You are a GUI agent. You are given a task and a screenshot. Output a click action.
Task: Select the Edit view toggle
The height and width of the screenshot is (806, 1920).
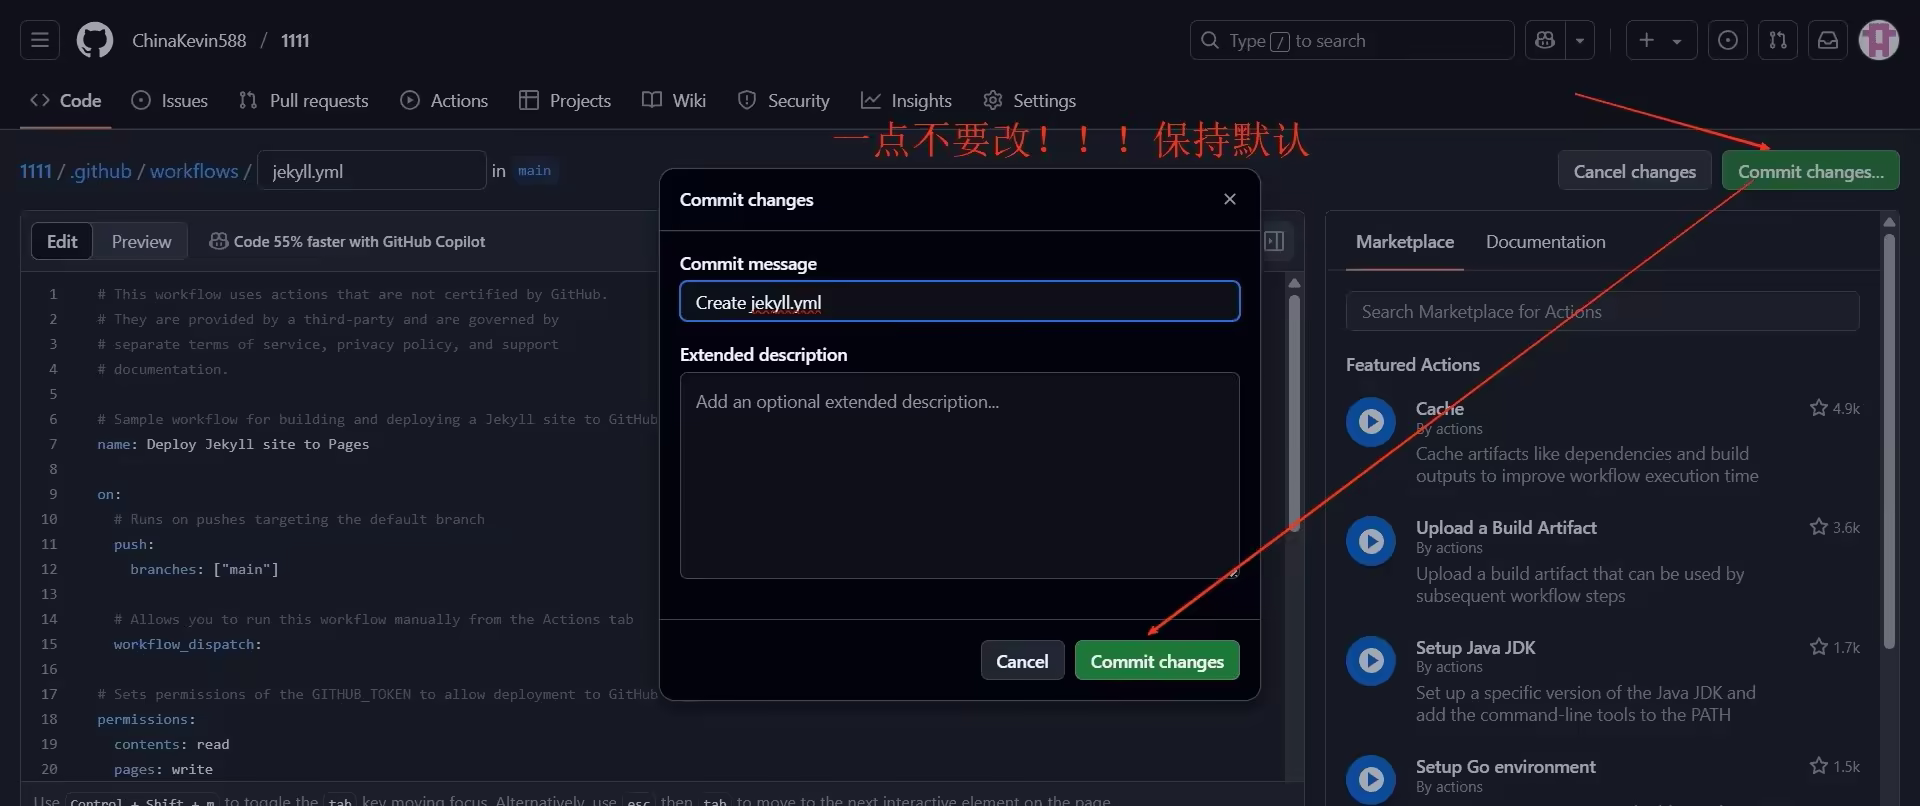click(x=62, y=241)
